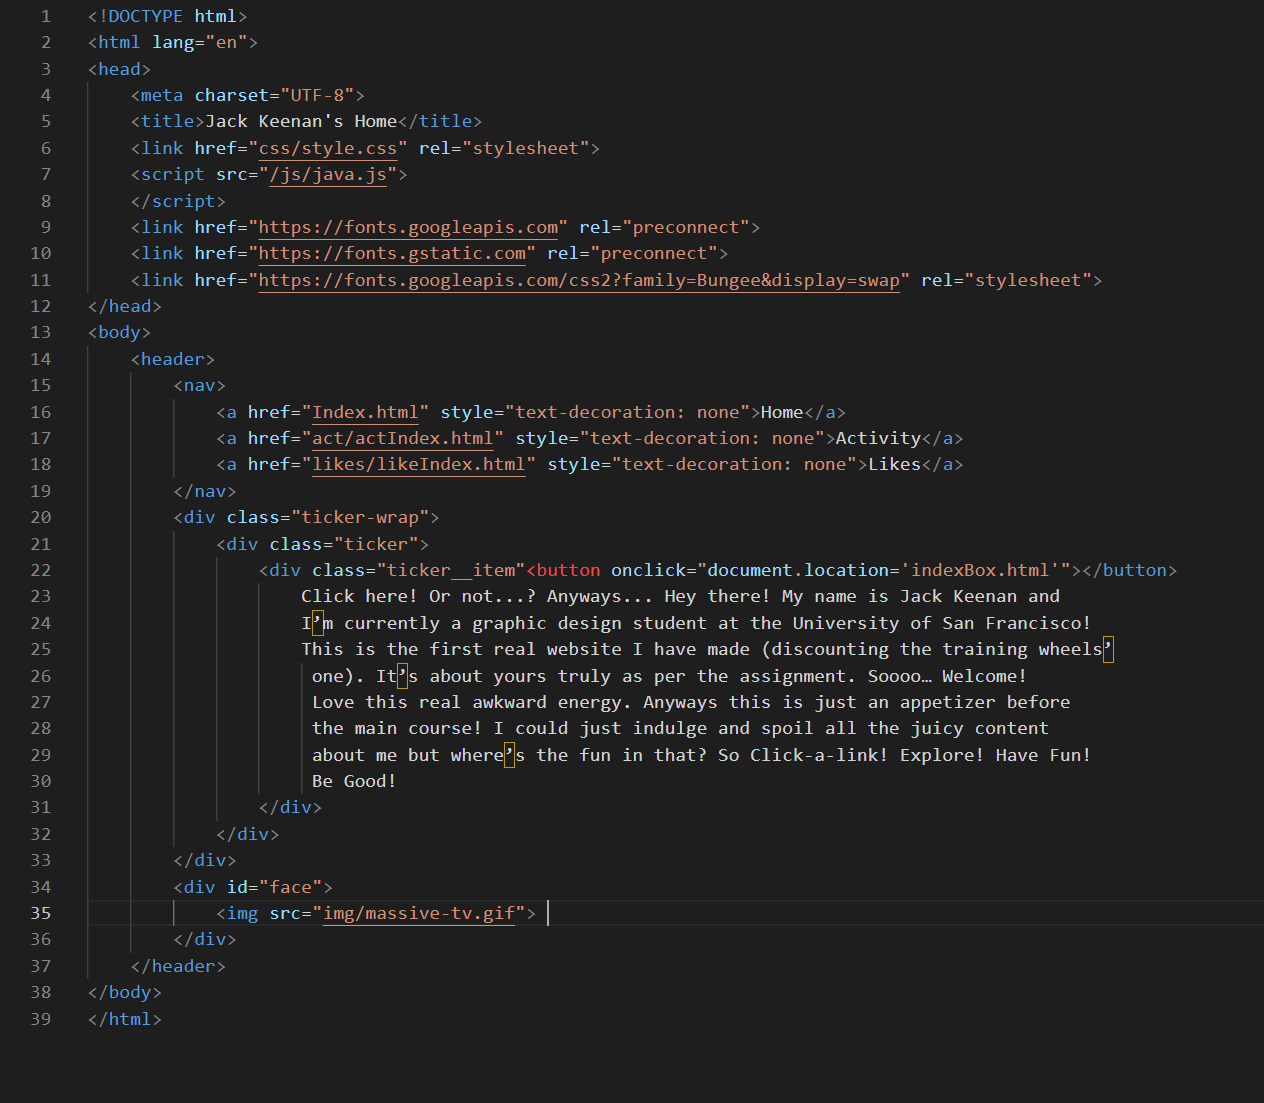Open the /js/java.js script source link
Viewport: 1264px width, 1103px height.
tap(328, 174)
